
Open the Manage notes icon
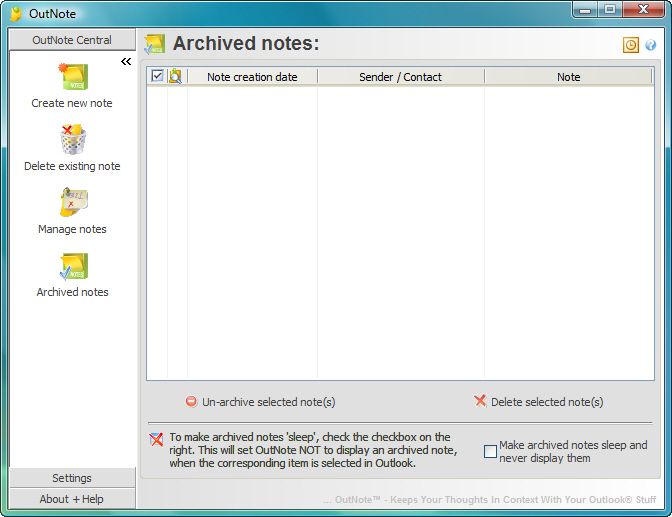[73, 202]
